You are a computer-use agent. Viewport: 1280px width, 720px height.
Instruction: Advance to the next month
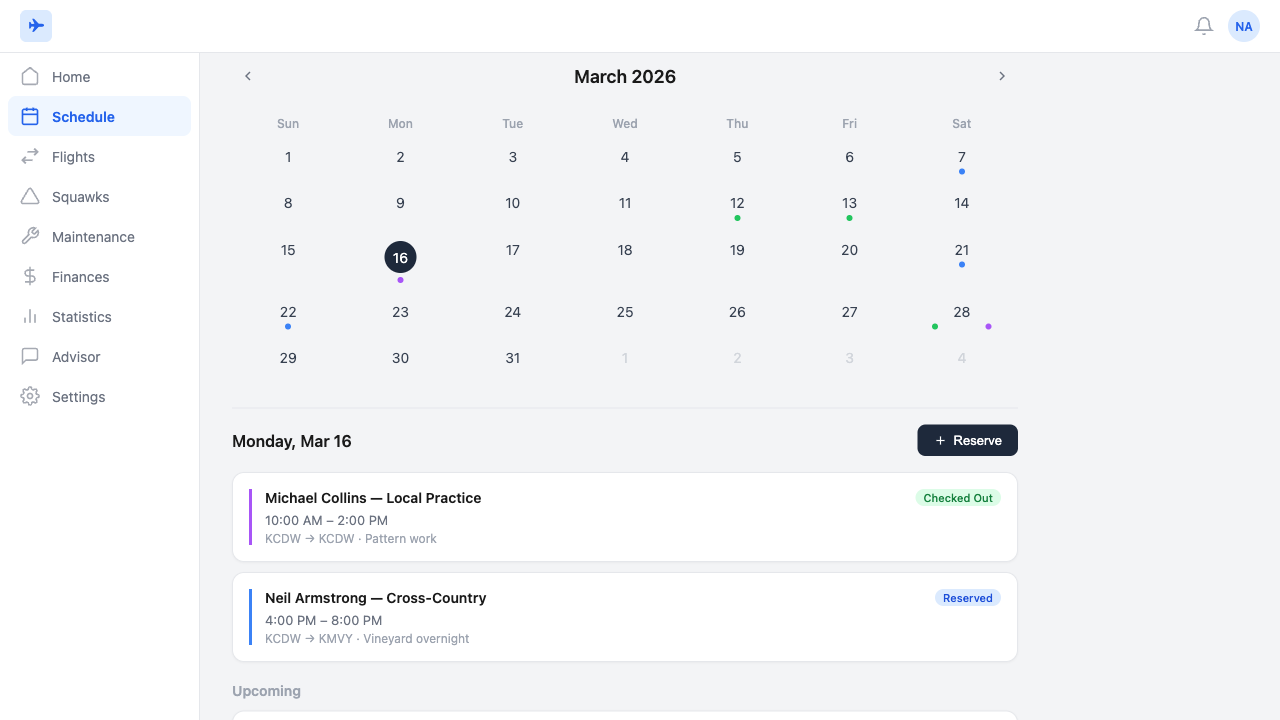tap(1002, 75)
